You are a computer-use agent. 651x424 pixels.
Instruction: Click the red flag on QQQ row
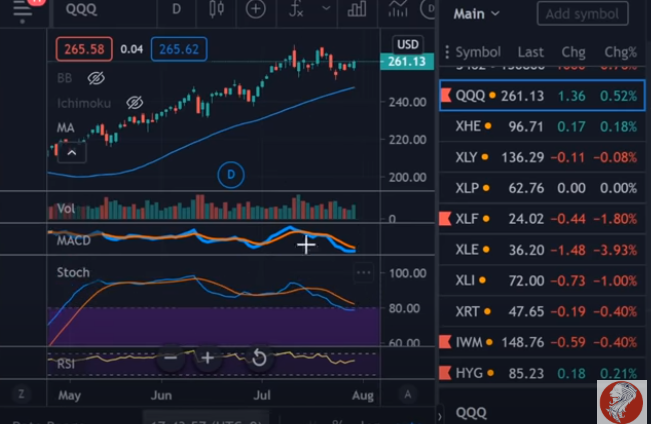446,96
